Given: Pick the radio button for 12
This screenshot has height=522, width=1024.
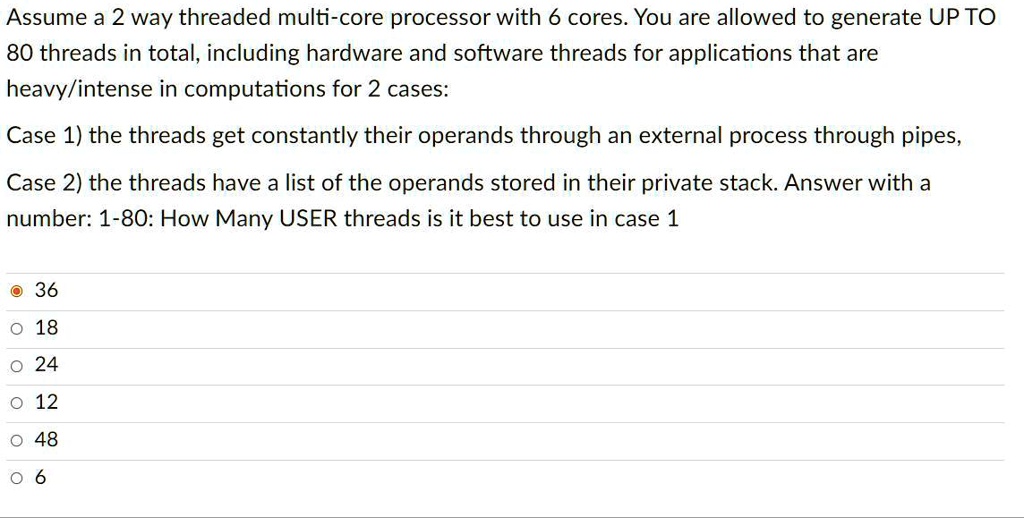Looking at the screenshot, I should tap(16, 404).
